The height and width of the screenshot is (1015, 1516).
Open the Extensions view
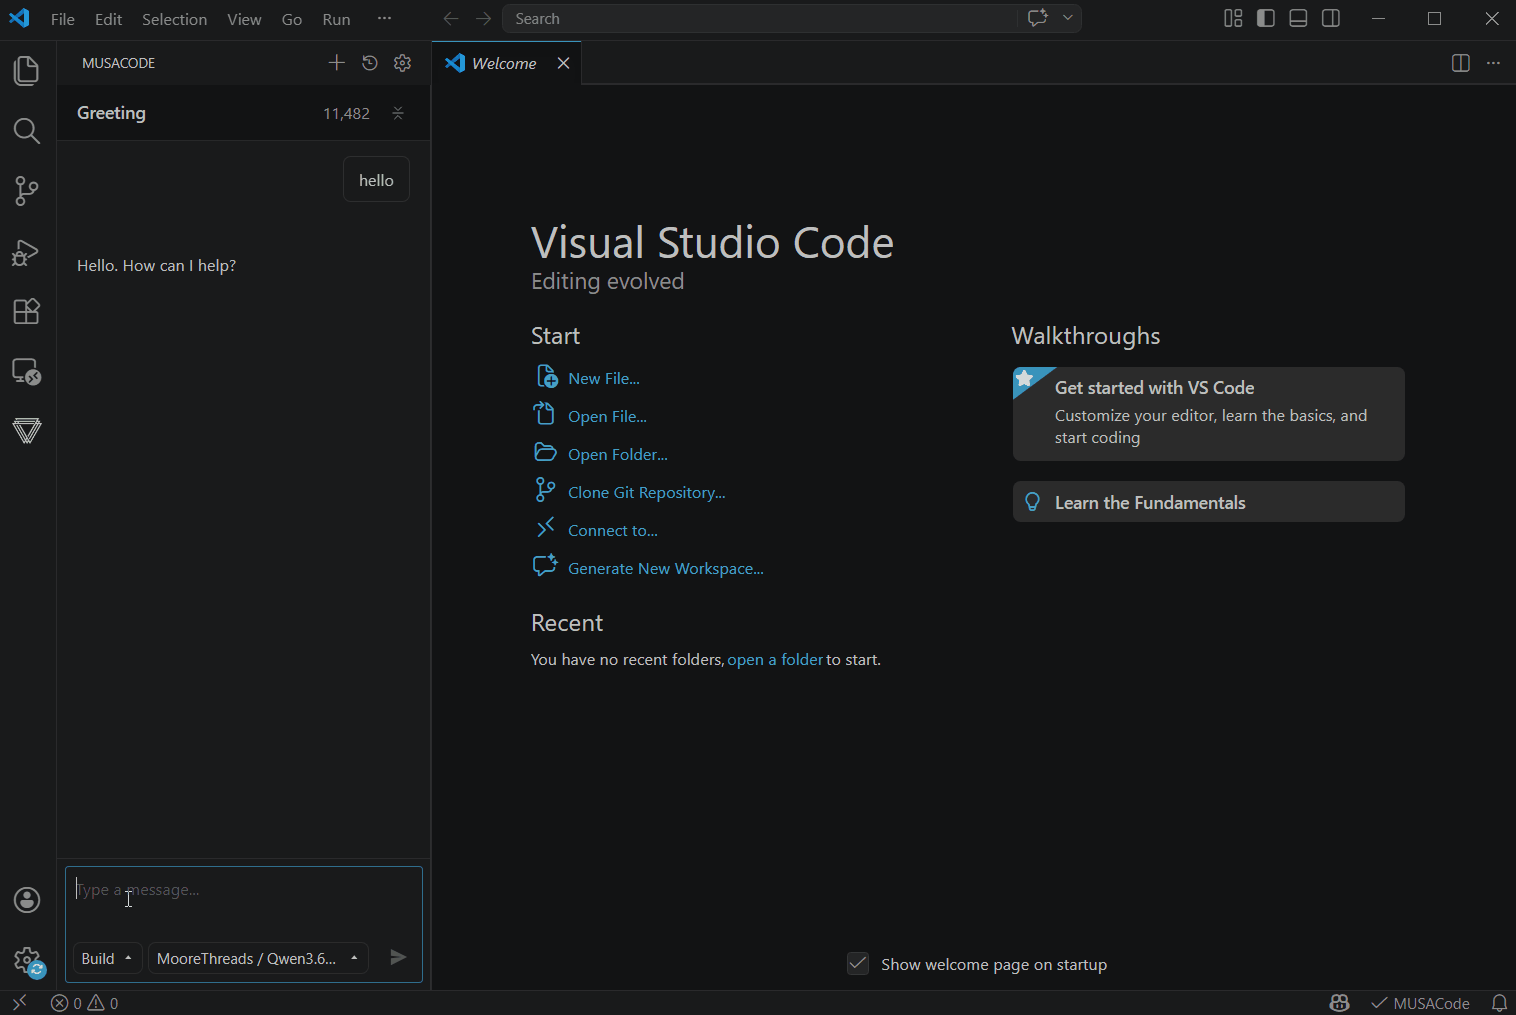[27, 312]
